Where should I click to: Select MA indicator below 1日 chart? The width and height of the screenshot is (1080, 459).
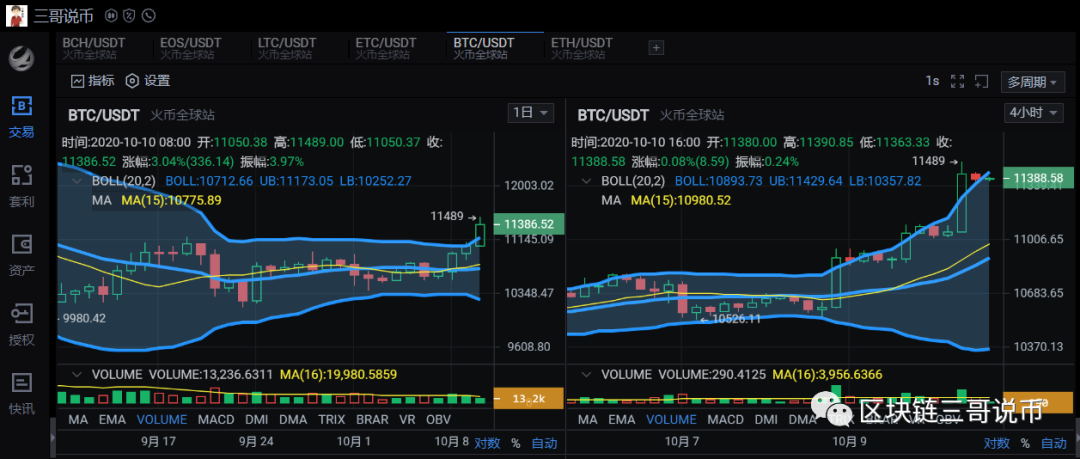(78, 419)
